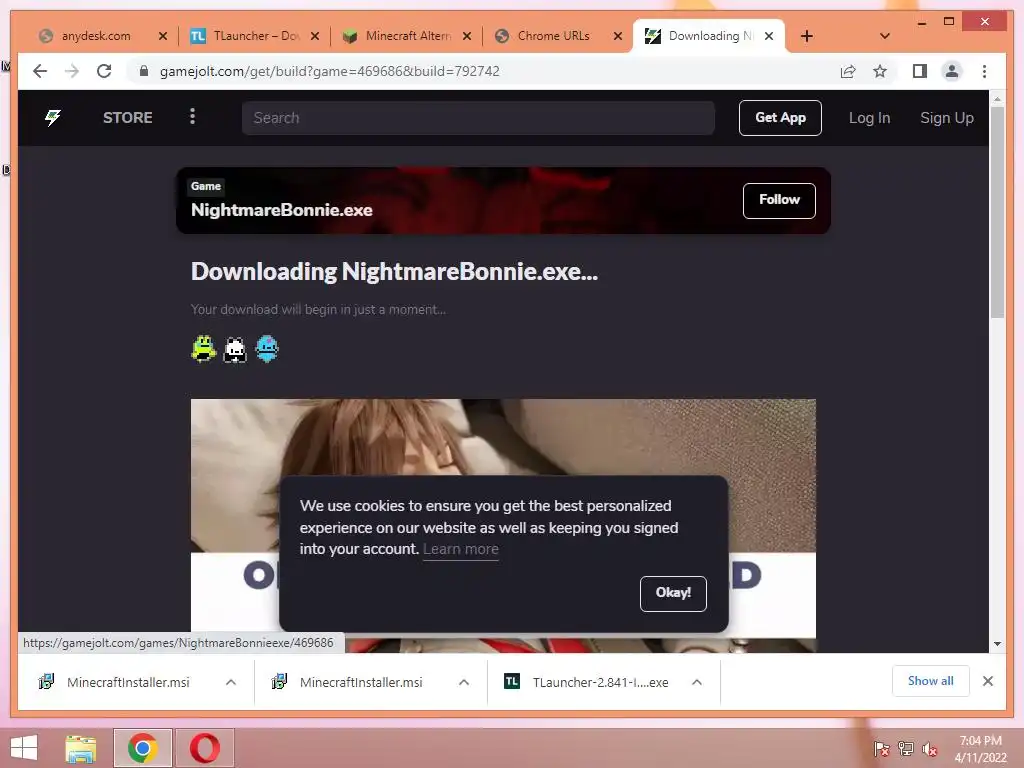Switch to the TLauncher tab
The height and width of the screenshot is (768, 1024).
[253, 36]
